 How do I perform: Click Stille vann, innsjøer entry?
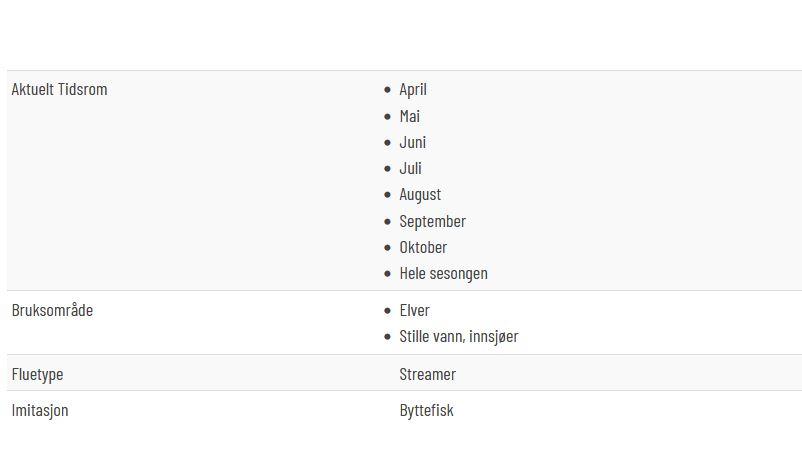pos(459,336)
